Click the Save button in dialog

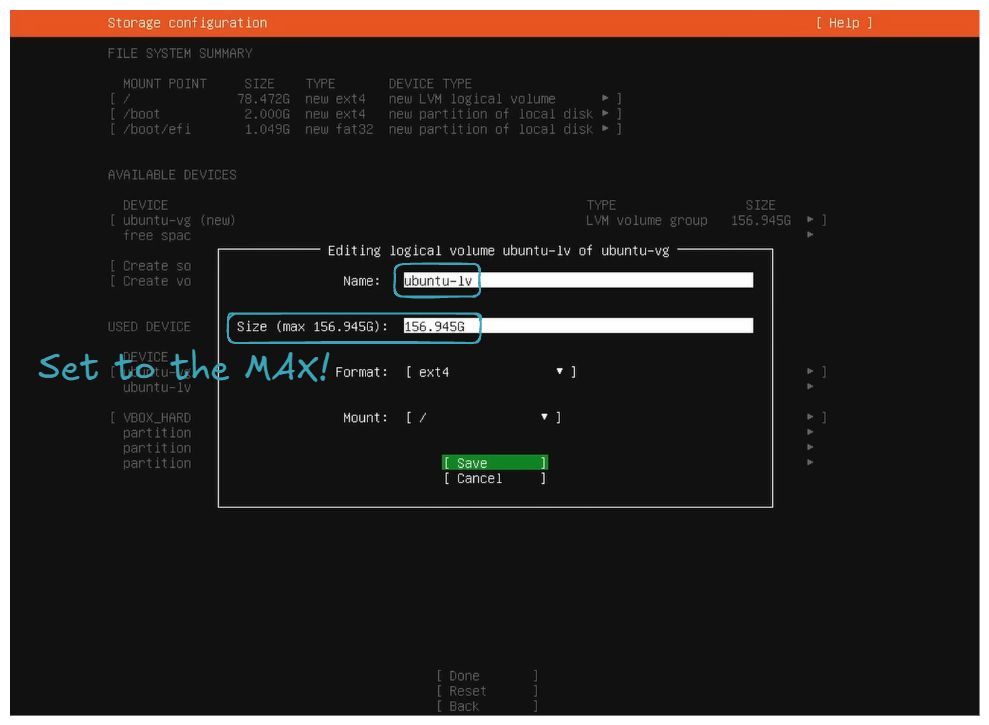coord(494,463)
